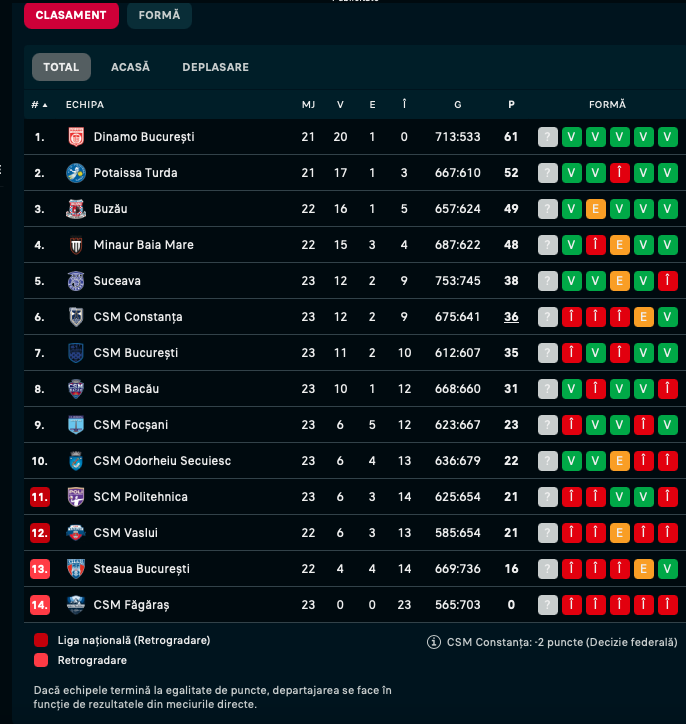Sort standings by P points column
Screen dimensions: 686x724
click(x=511, y=105)
